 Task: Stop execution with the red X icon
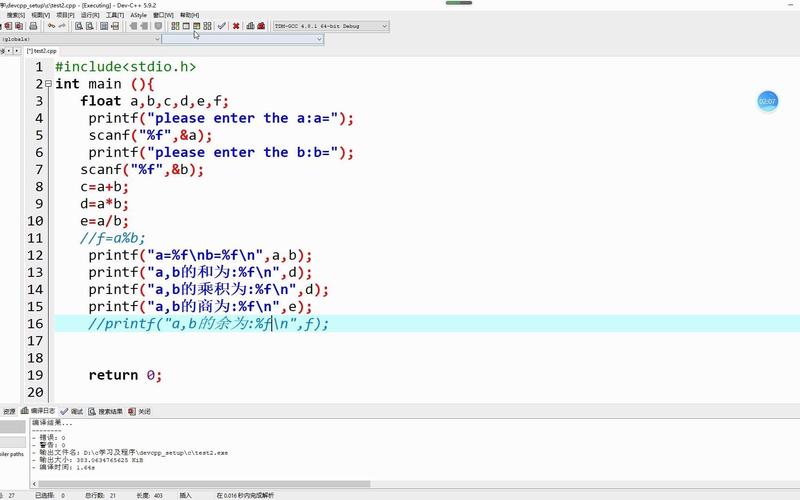click(x=236, y=26)
